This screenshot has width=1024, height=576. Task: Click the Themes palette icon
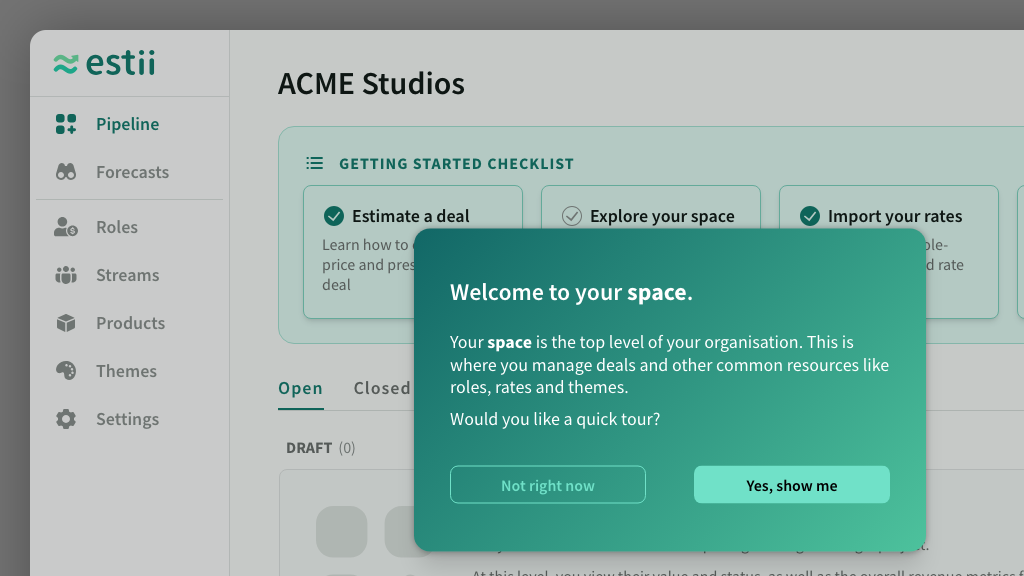click(x=66, y=371)
